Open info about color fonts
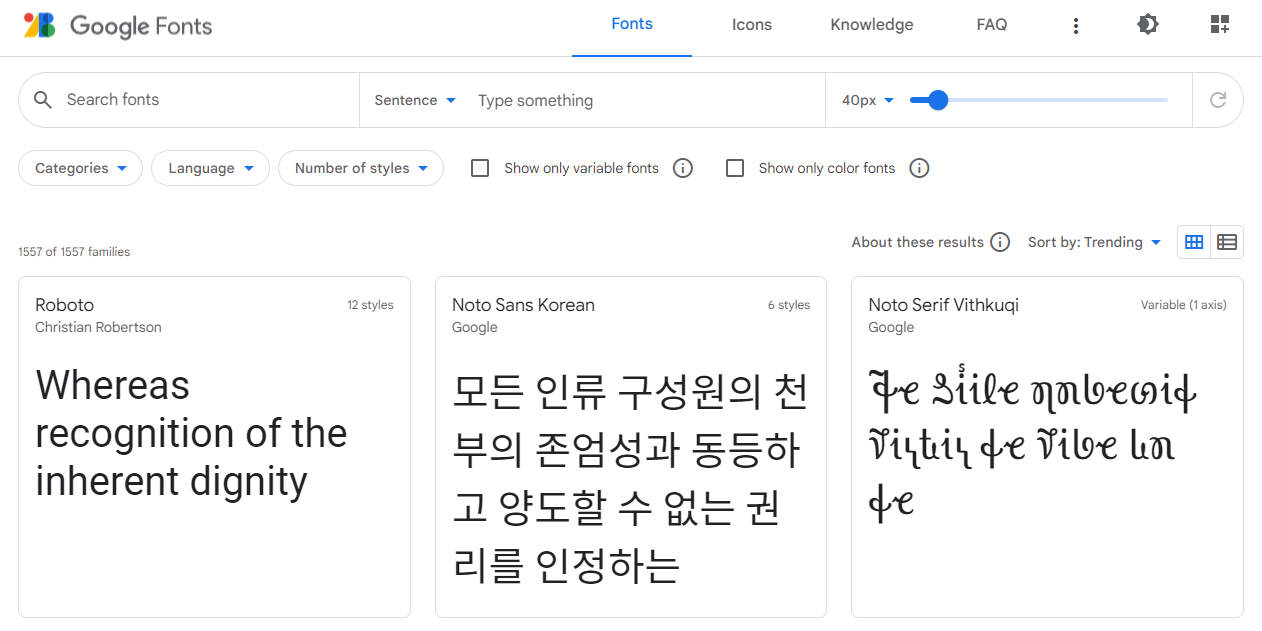 (x=919, y=168)
